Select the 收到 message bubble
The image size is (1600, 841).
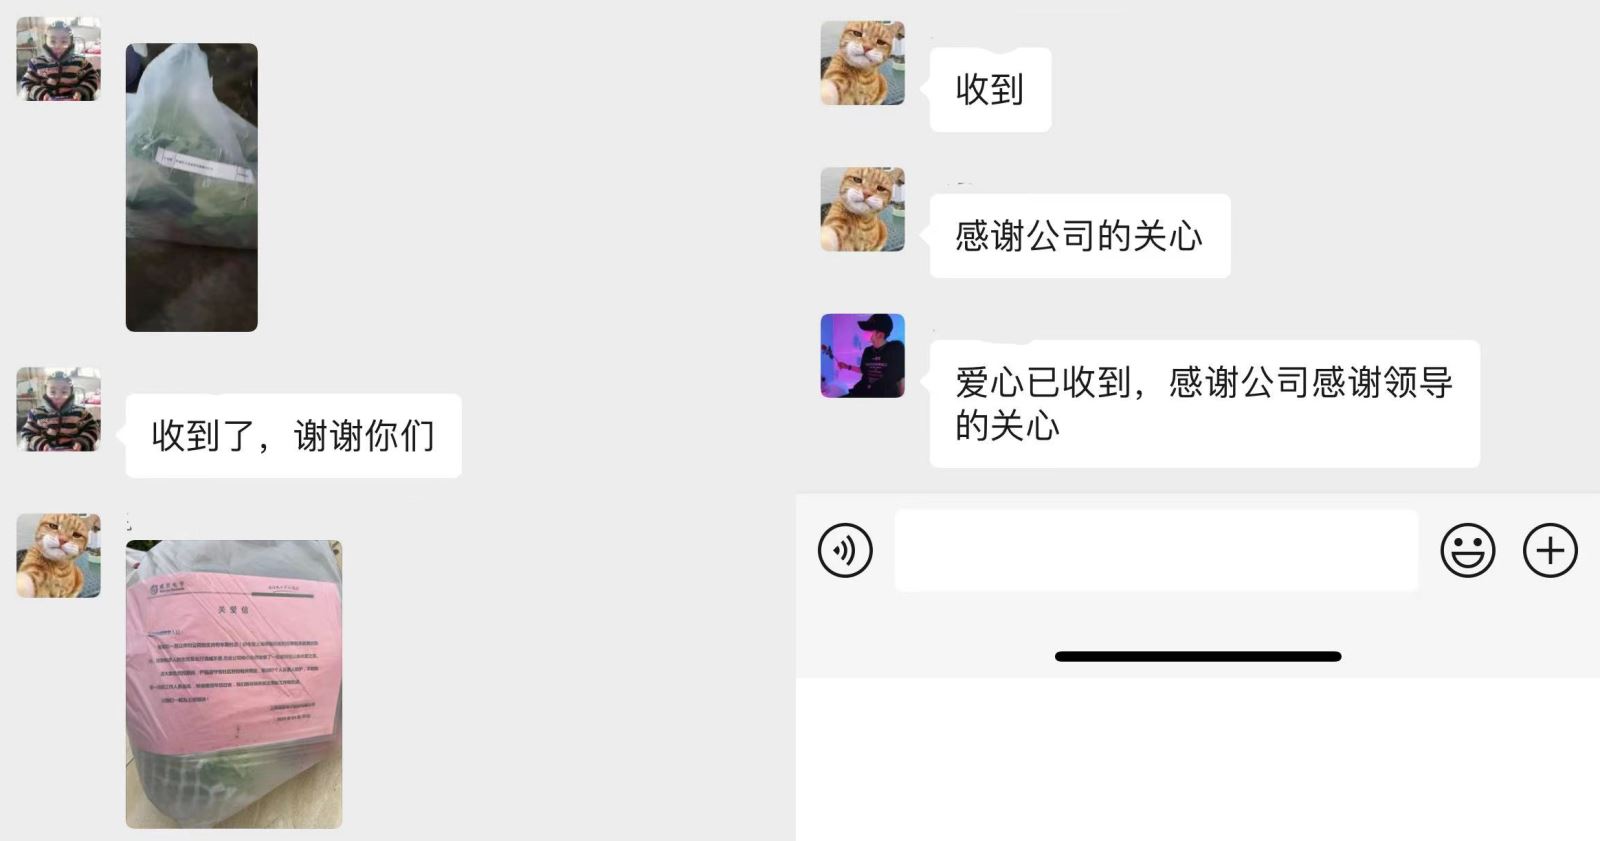pyautogui.click(x=990, y=90)
